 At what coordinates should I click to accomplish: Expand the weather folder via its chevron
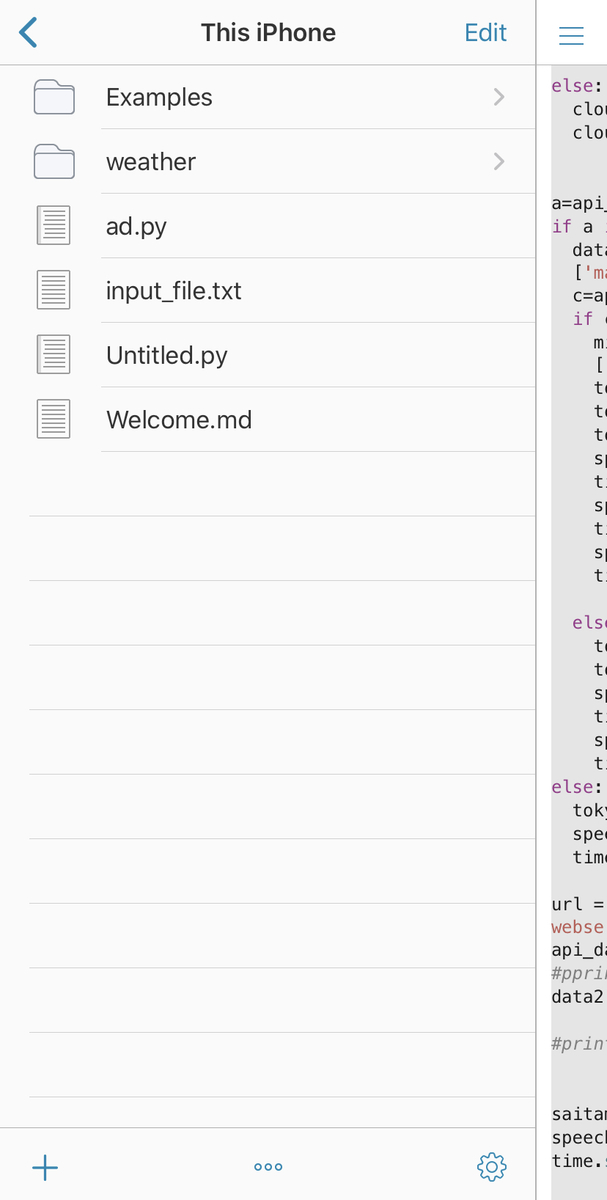point(498,161)
